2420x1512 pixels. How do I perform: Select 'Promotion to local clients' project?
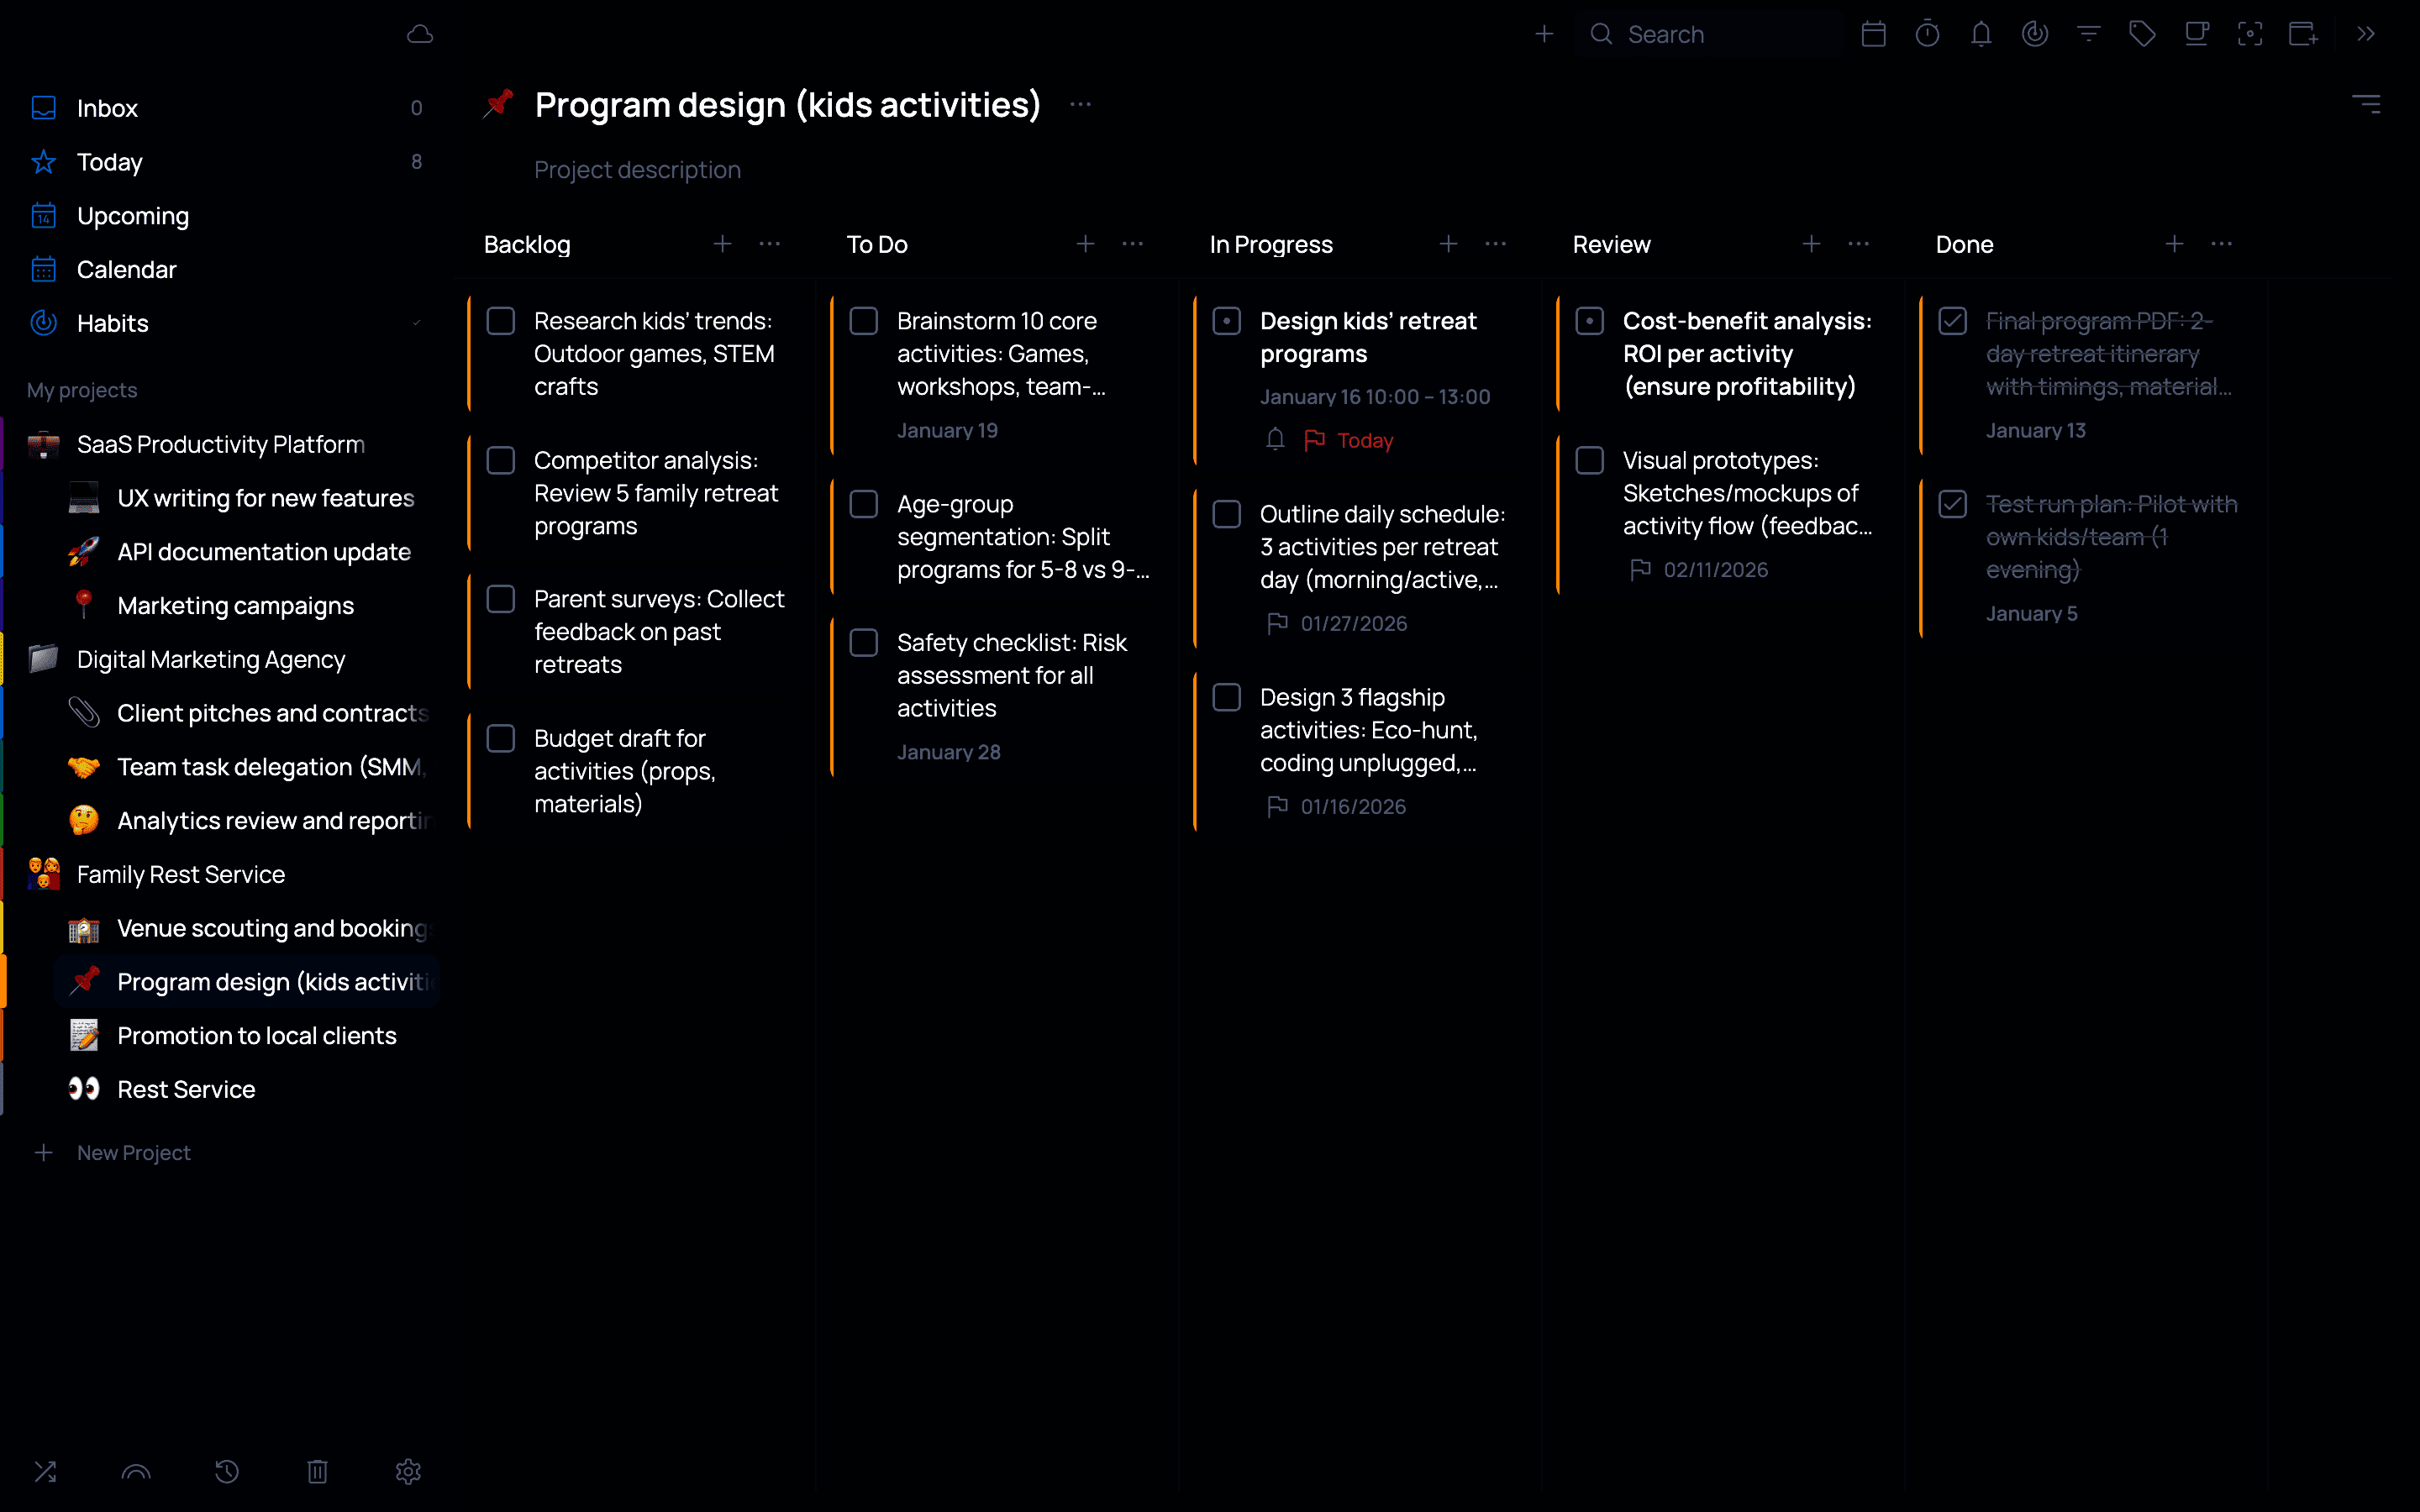coord(256,1036)
